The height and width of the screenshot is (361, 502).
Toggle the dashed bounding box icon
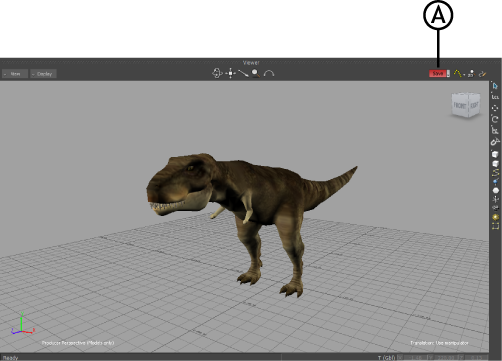point(495,226)
